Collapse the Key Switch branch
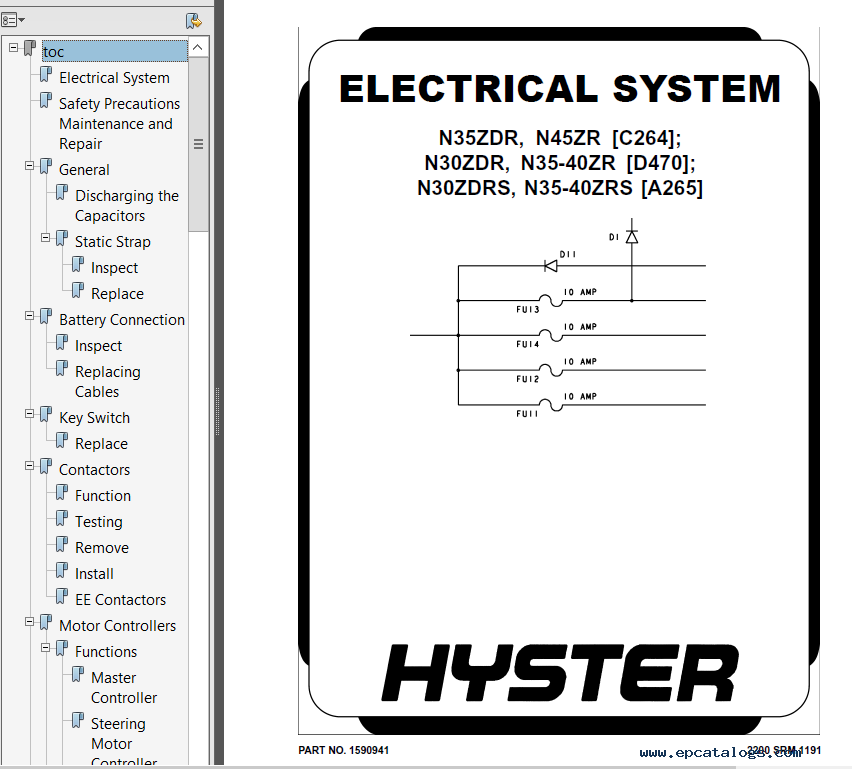 pyautogui.click(x=29, y=414)
